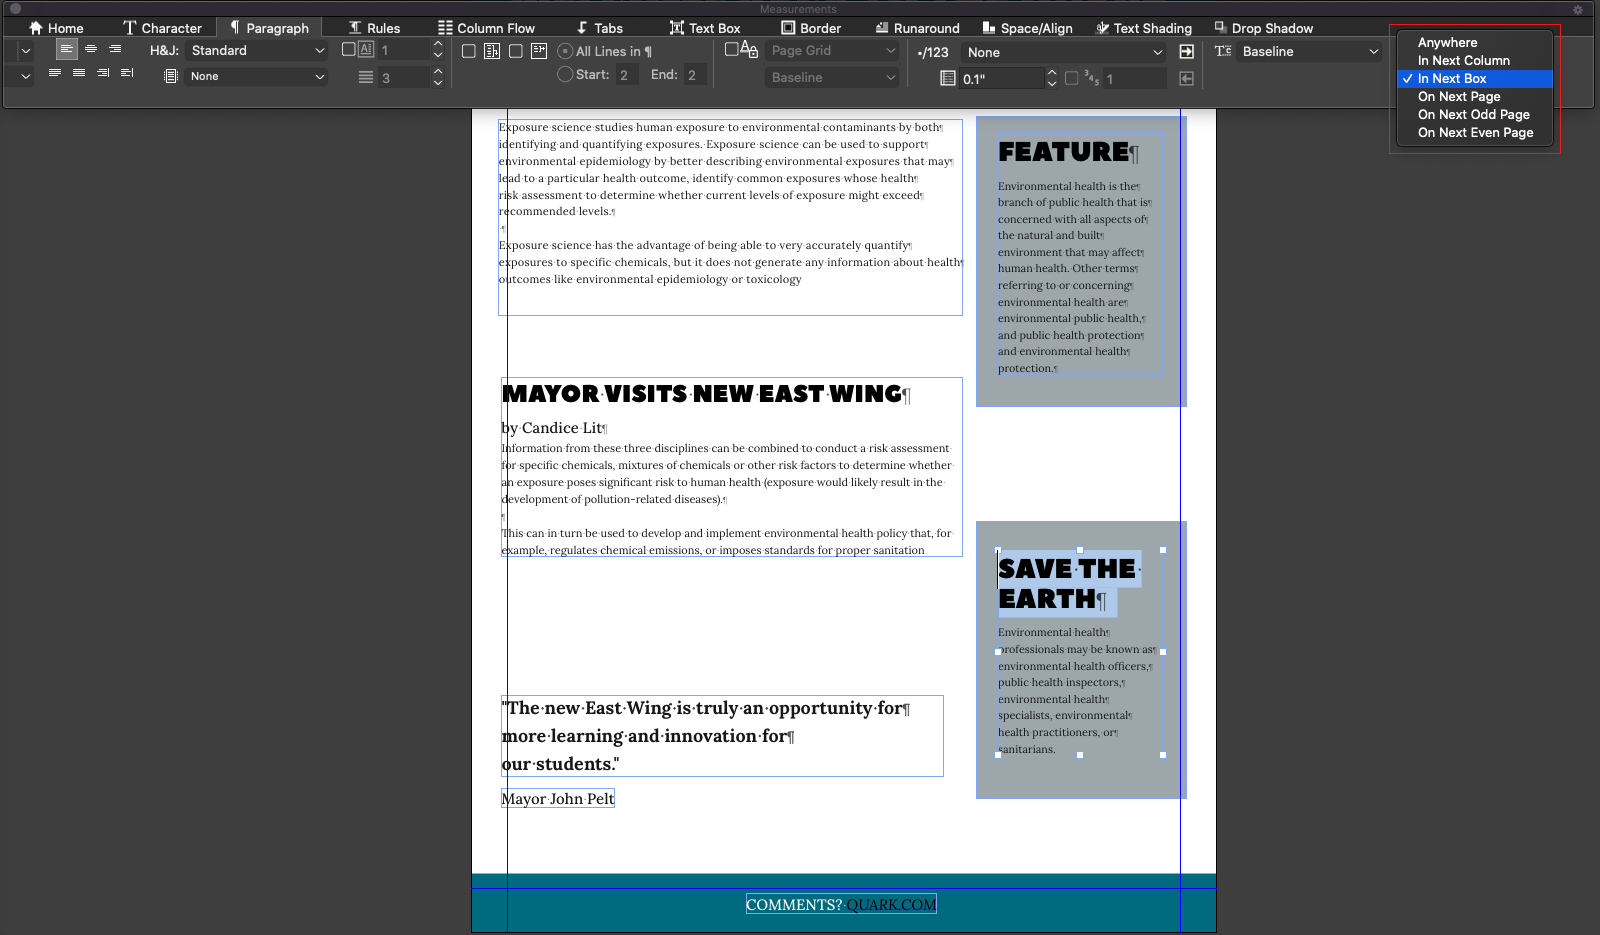Click the QUARK.COM link in footer
Viewport: 1600px width, 935px height.
pyautogui.click(x=891, y=905)
